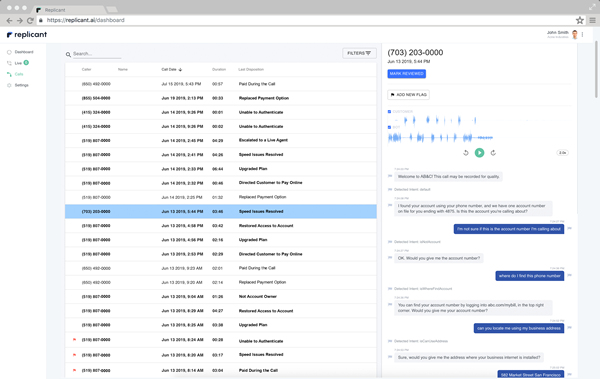600x379 pixels.
Task: Click the red flag on the 8:14 AM row
Action: (75, 370)
